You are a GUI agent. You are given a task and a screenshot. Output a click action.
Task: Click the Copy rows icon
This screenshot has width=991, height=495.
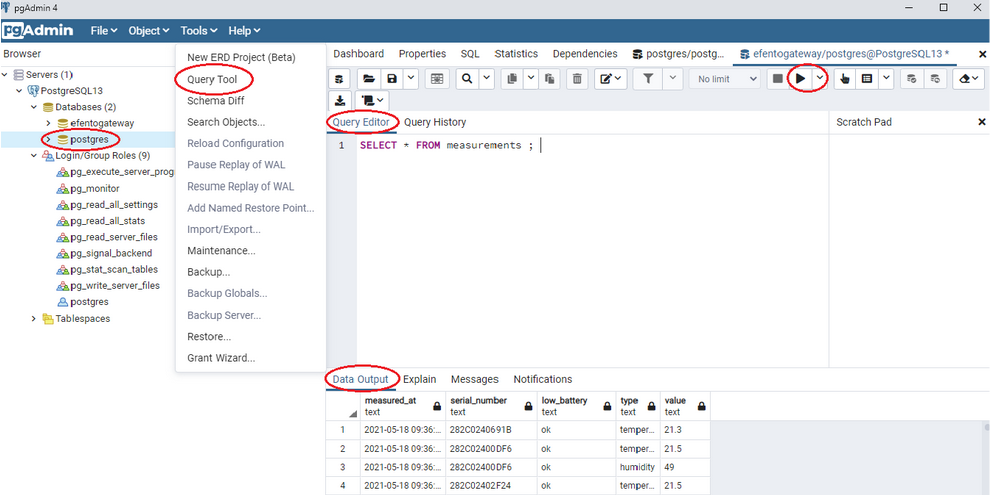[512, 79]
